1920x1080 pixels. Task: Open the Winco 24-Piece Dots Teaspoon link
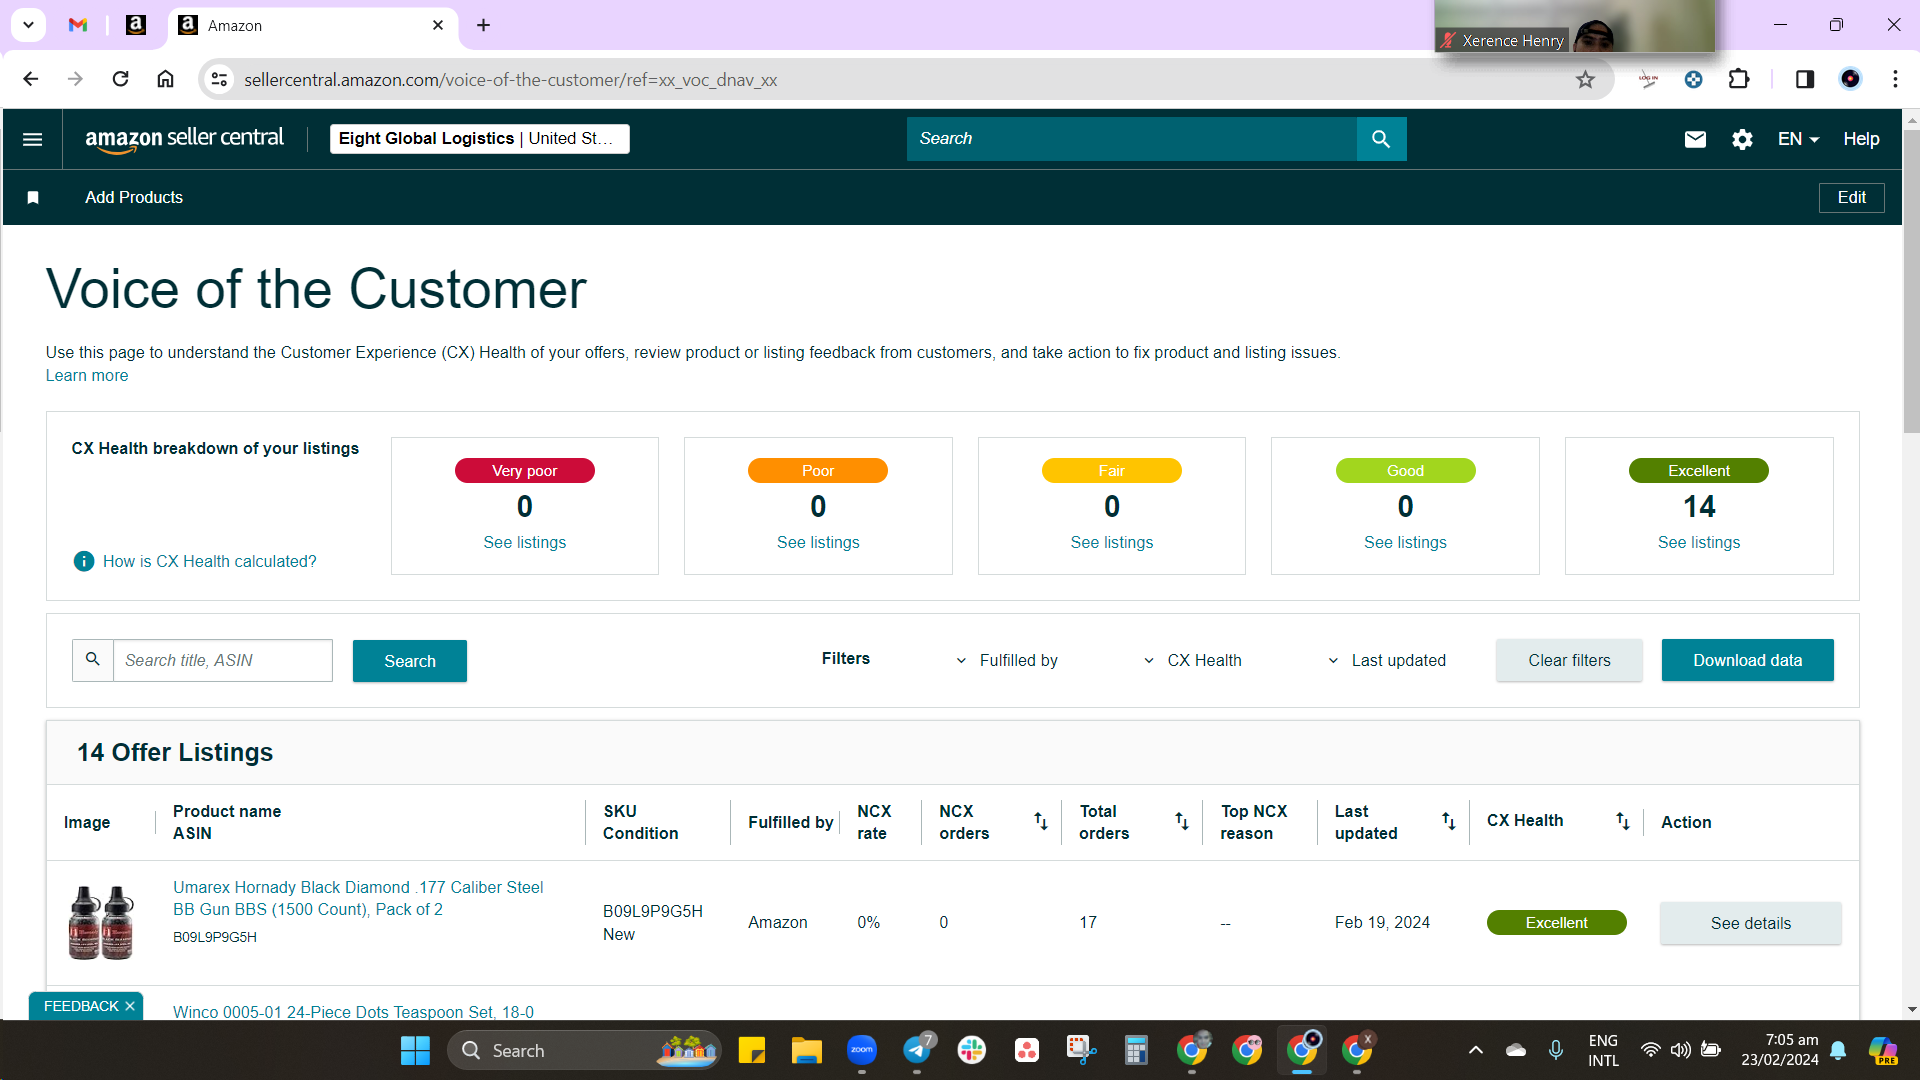point(353,1012)
